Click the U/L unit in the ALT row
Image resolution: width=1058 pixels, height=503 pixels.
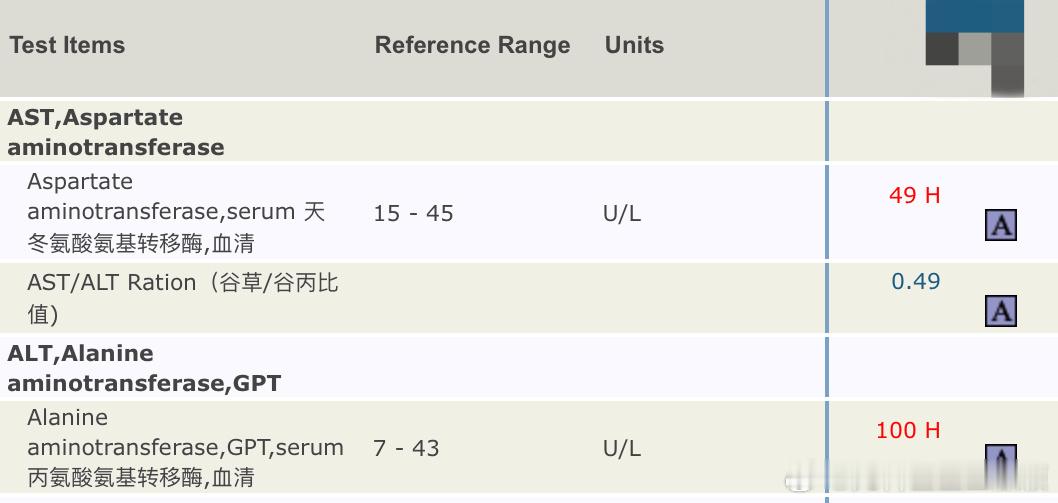622,448
